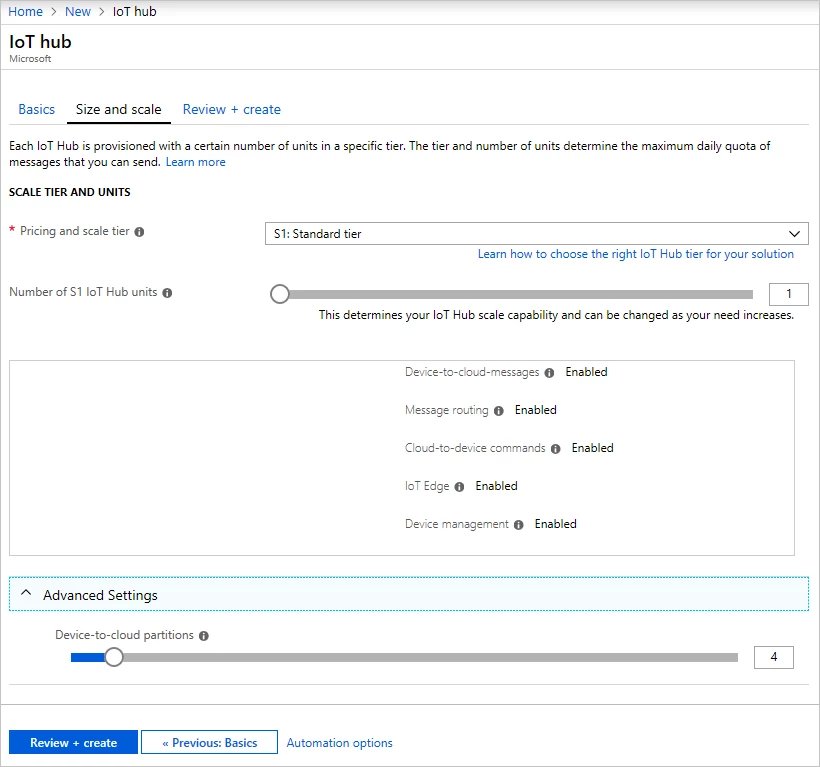Click the info icon next to Message routing
The width and height of the screenshot is (820, 767).
click(x=500, y=410)
